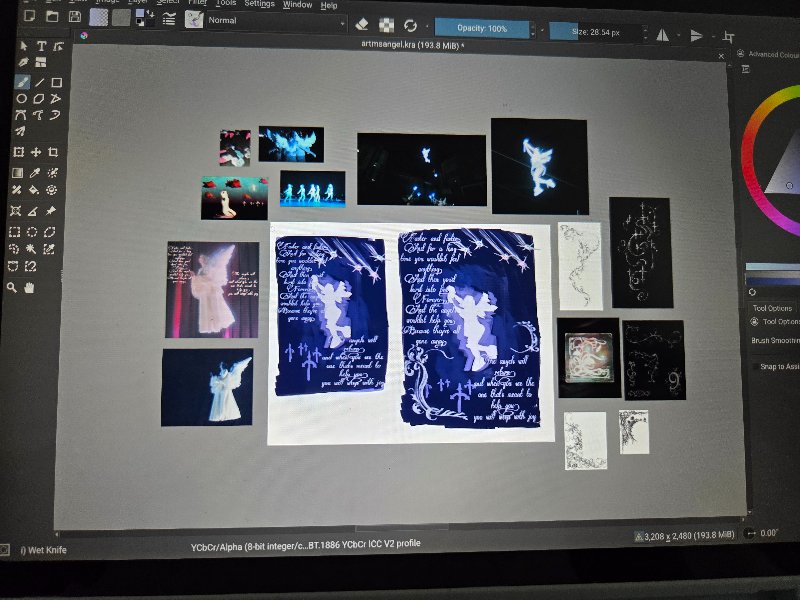The height and width of the screenshot is (600, 800).
Task: Select the Polyline tool
Action: coord(56,98)
